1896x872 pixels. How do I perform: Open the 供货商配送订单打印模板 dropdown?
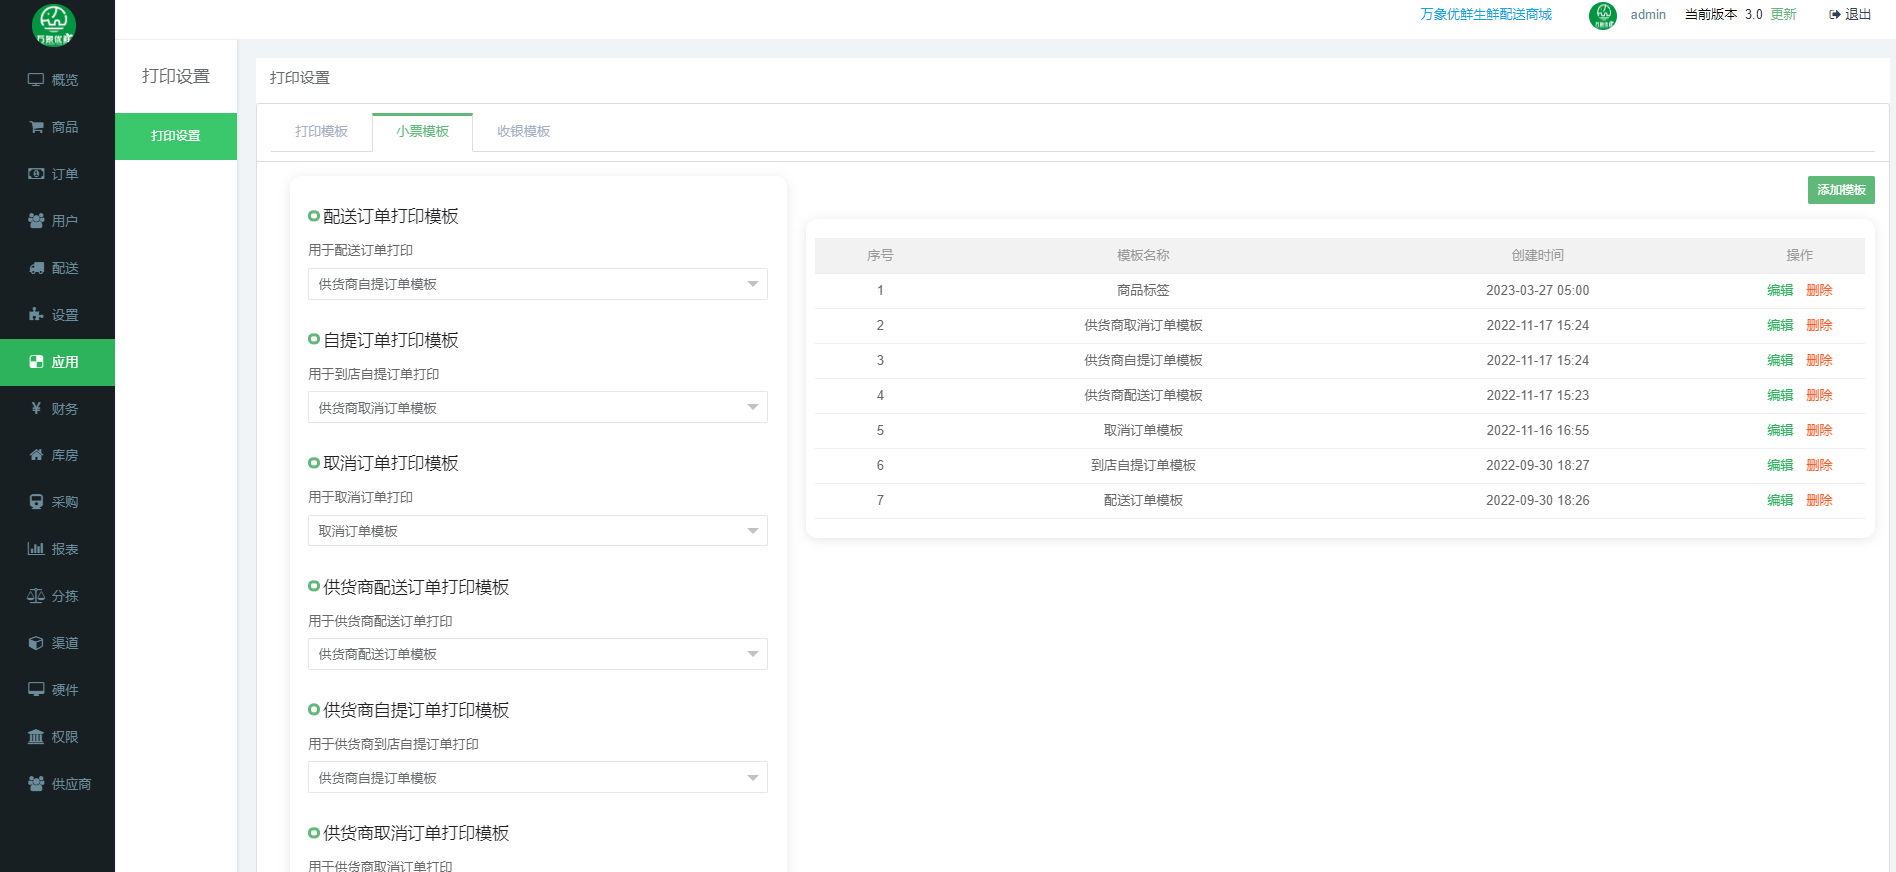[537, 654]
